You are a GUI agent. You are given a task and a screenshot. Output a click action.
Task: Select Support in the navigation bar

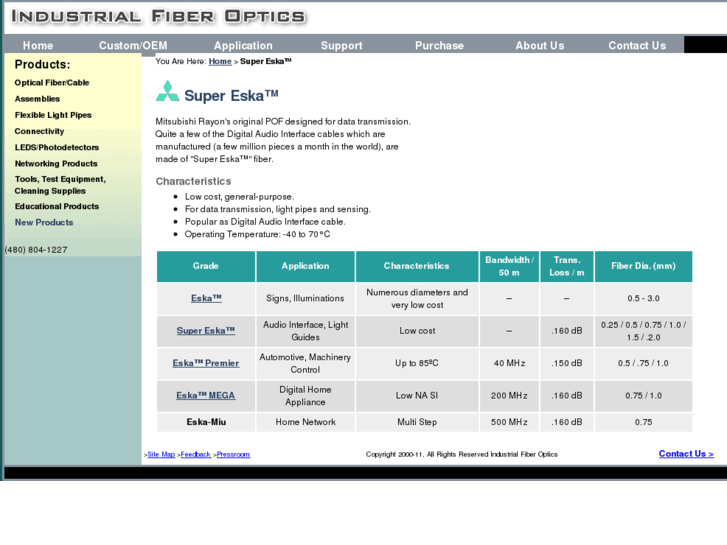[x=342, y=45]
